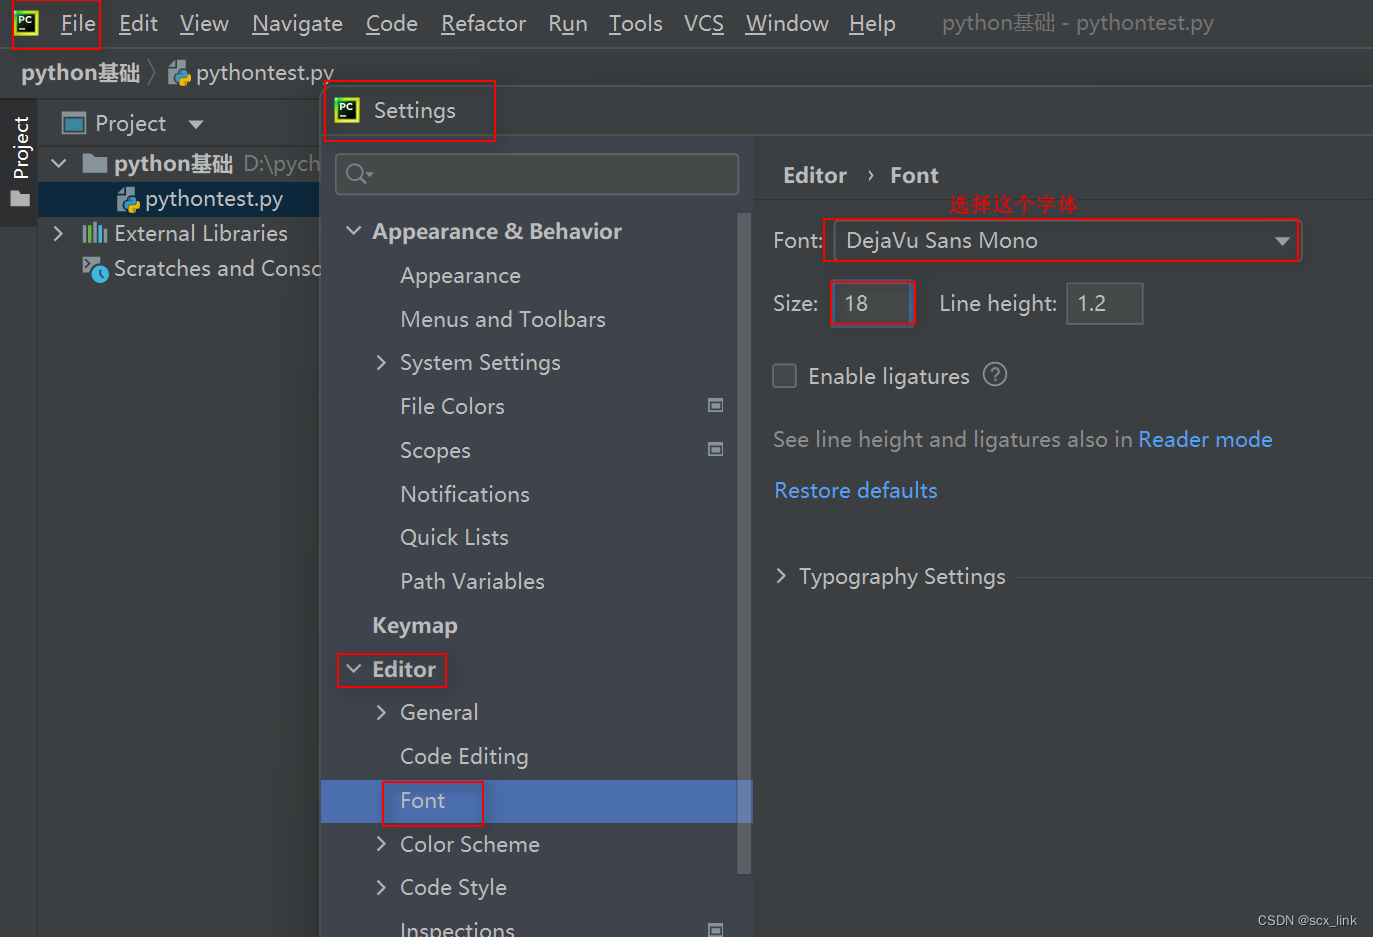Image resolution: width=1373 pixels, height=937 pixels.
Task: Open the Project view dropdown arrow
Action: tap(196, 124)
